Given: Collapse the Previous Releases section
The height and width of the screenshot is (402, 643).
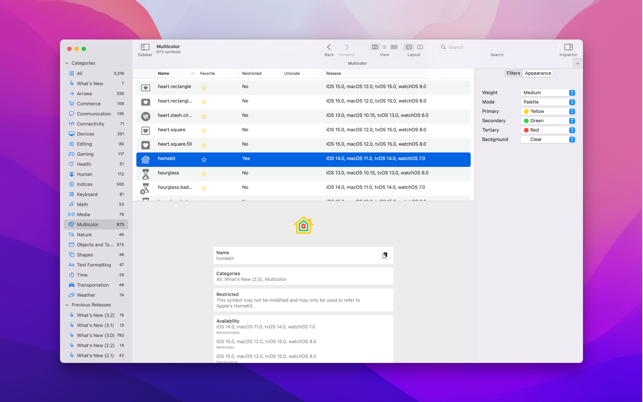Looking at the screenshot, I should tap(67, 305).
